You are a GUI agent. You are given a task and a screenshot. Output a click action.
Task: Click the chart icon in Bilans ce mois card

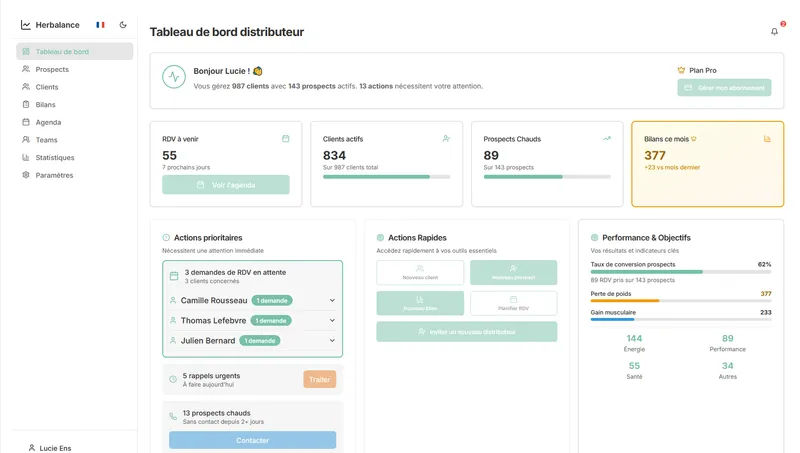point(767,139)
